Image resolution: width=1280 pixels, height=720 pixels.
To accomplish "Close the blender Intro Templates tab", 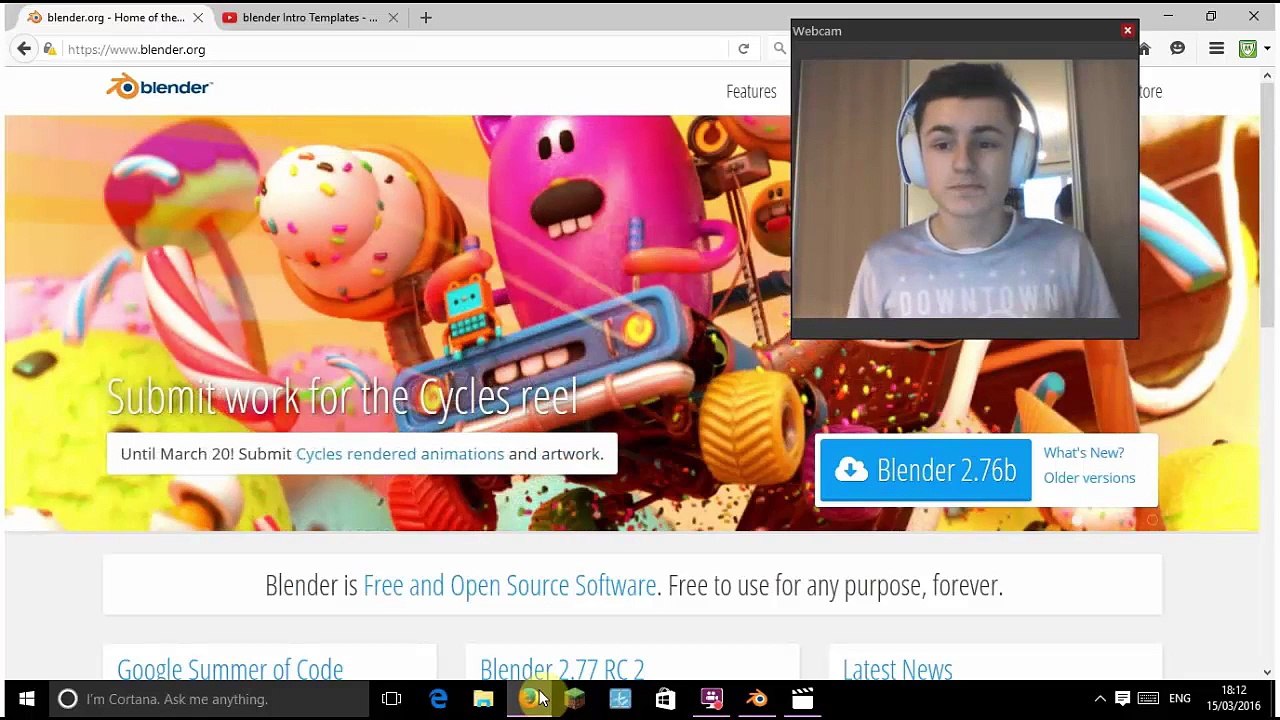I will pos(393,17).
